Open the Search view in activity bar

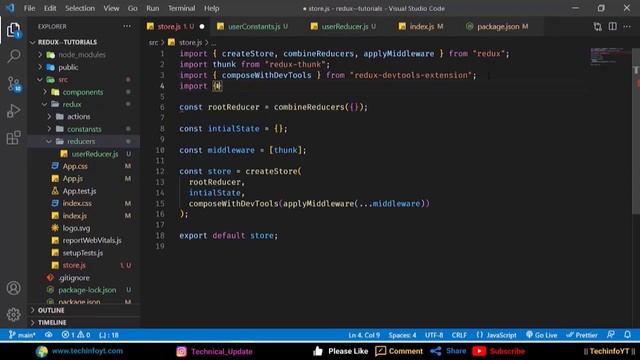coord(13,56)
